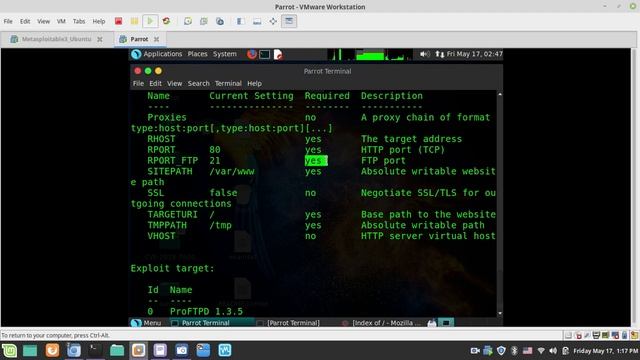Launch terminal icon in Parrot panel
The image size is (640, 360).
pyautogui.click(x=264, y=54)
